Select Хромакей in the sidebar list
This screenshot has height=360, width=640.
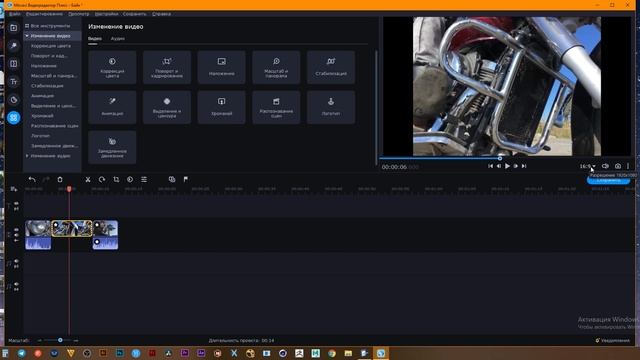point(42,116)
